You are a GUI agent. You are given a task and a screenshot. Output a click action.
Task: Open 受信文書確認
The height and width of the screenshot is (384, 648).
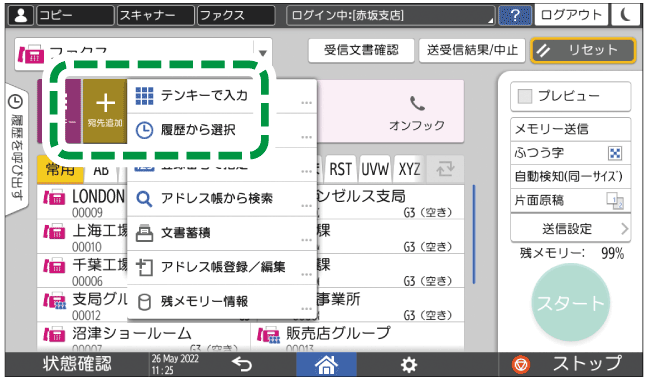[x=361, y=50]
